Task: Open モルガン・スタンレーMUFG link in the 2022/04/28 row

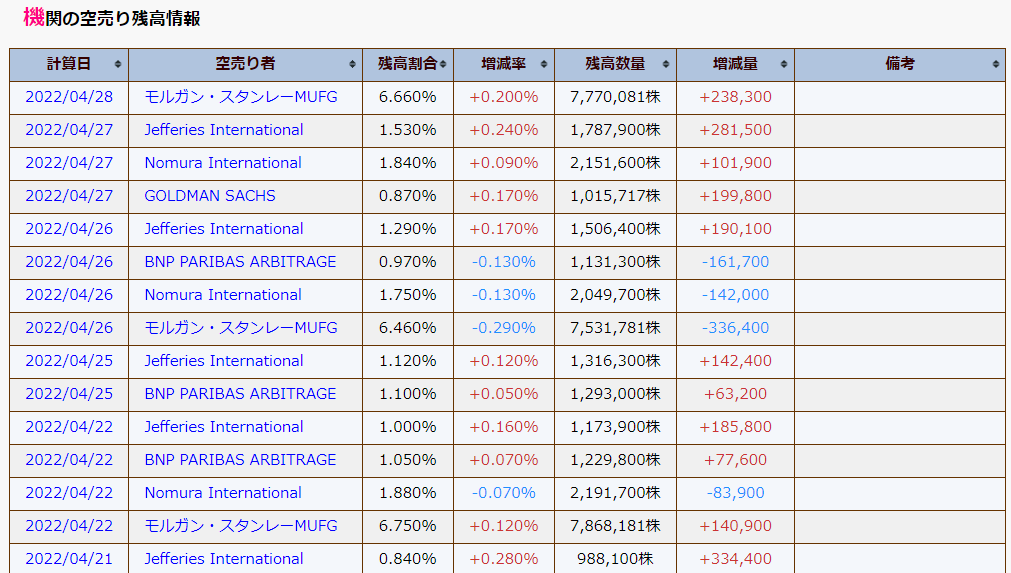Action: coord(241,97)
